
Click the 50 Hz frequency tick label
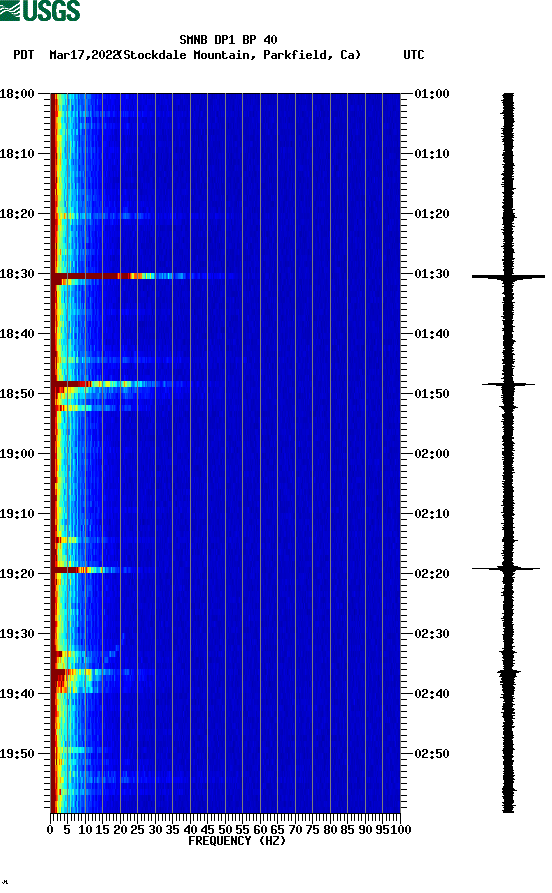pos(225,830)
